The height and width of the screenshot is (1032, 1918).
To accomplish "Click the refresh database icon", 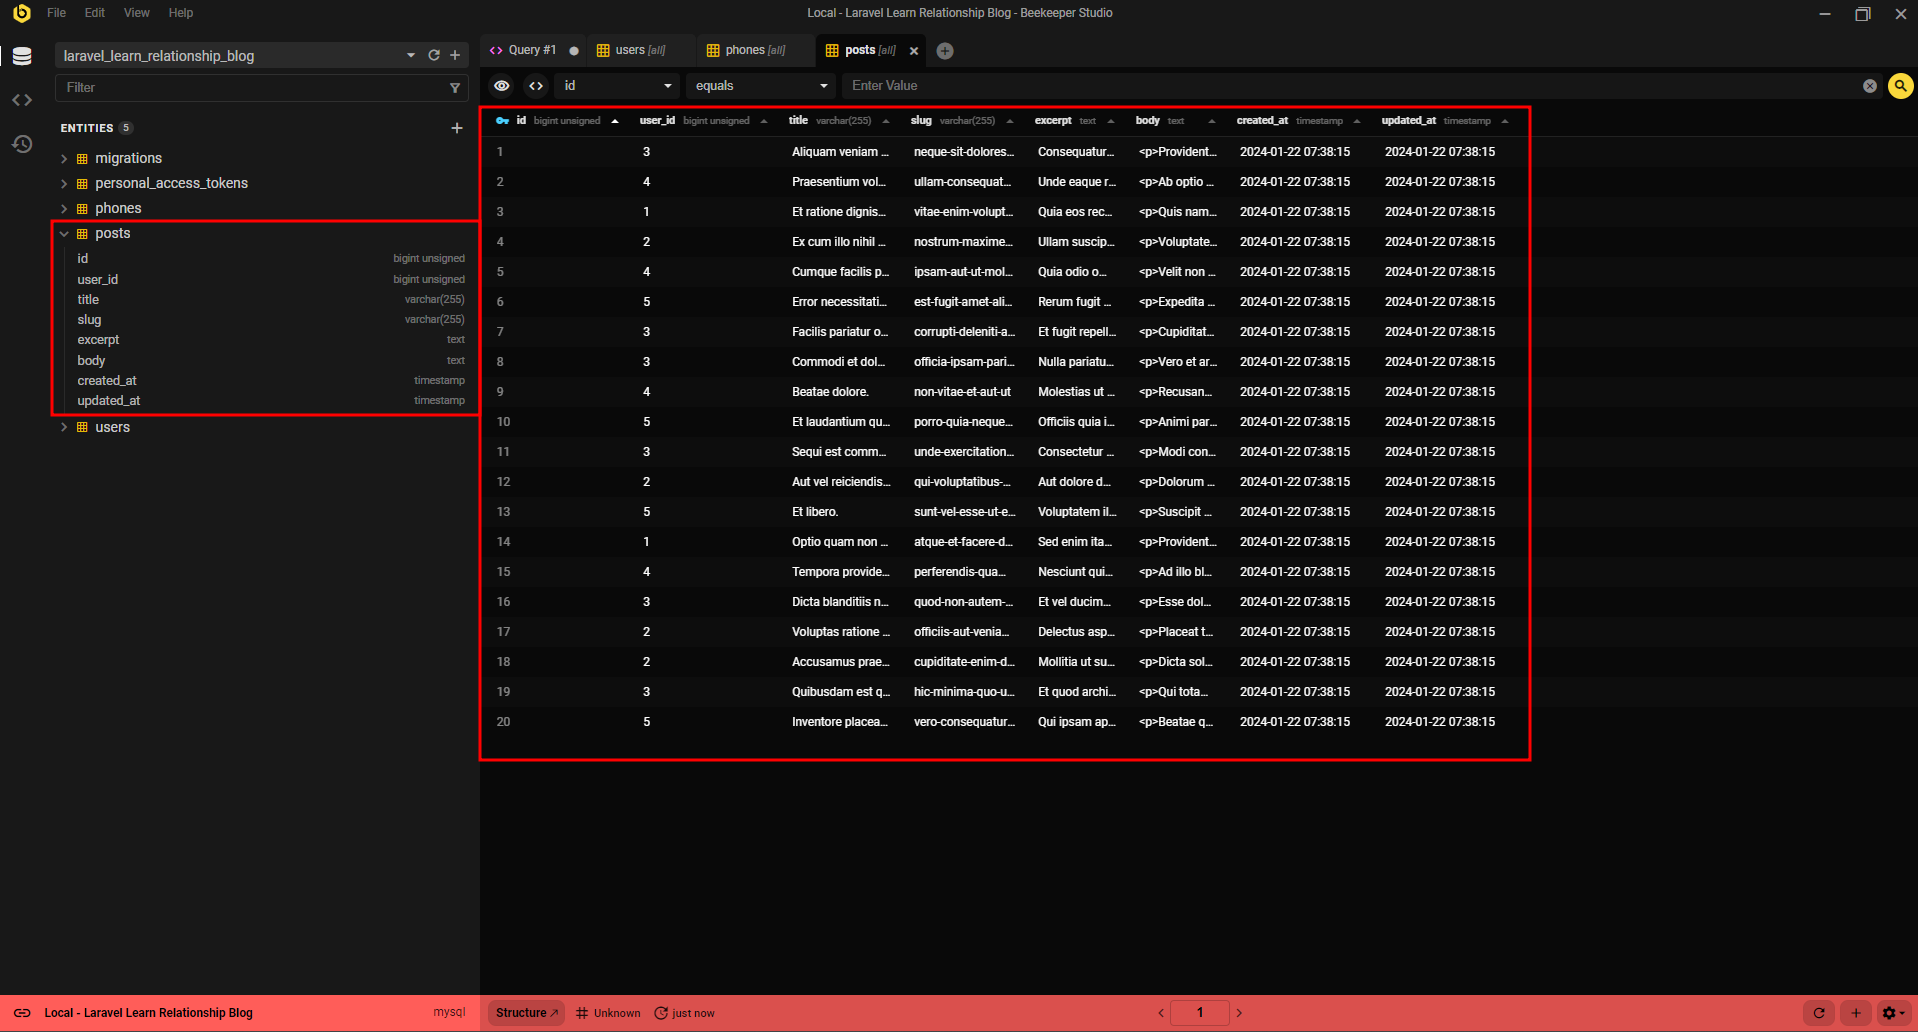I will [434, 56].
